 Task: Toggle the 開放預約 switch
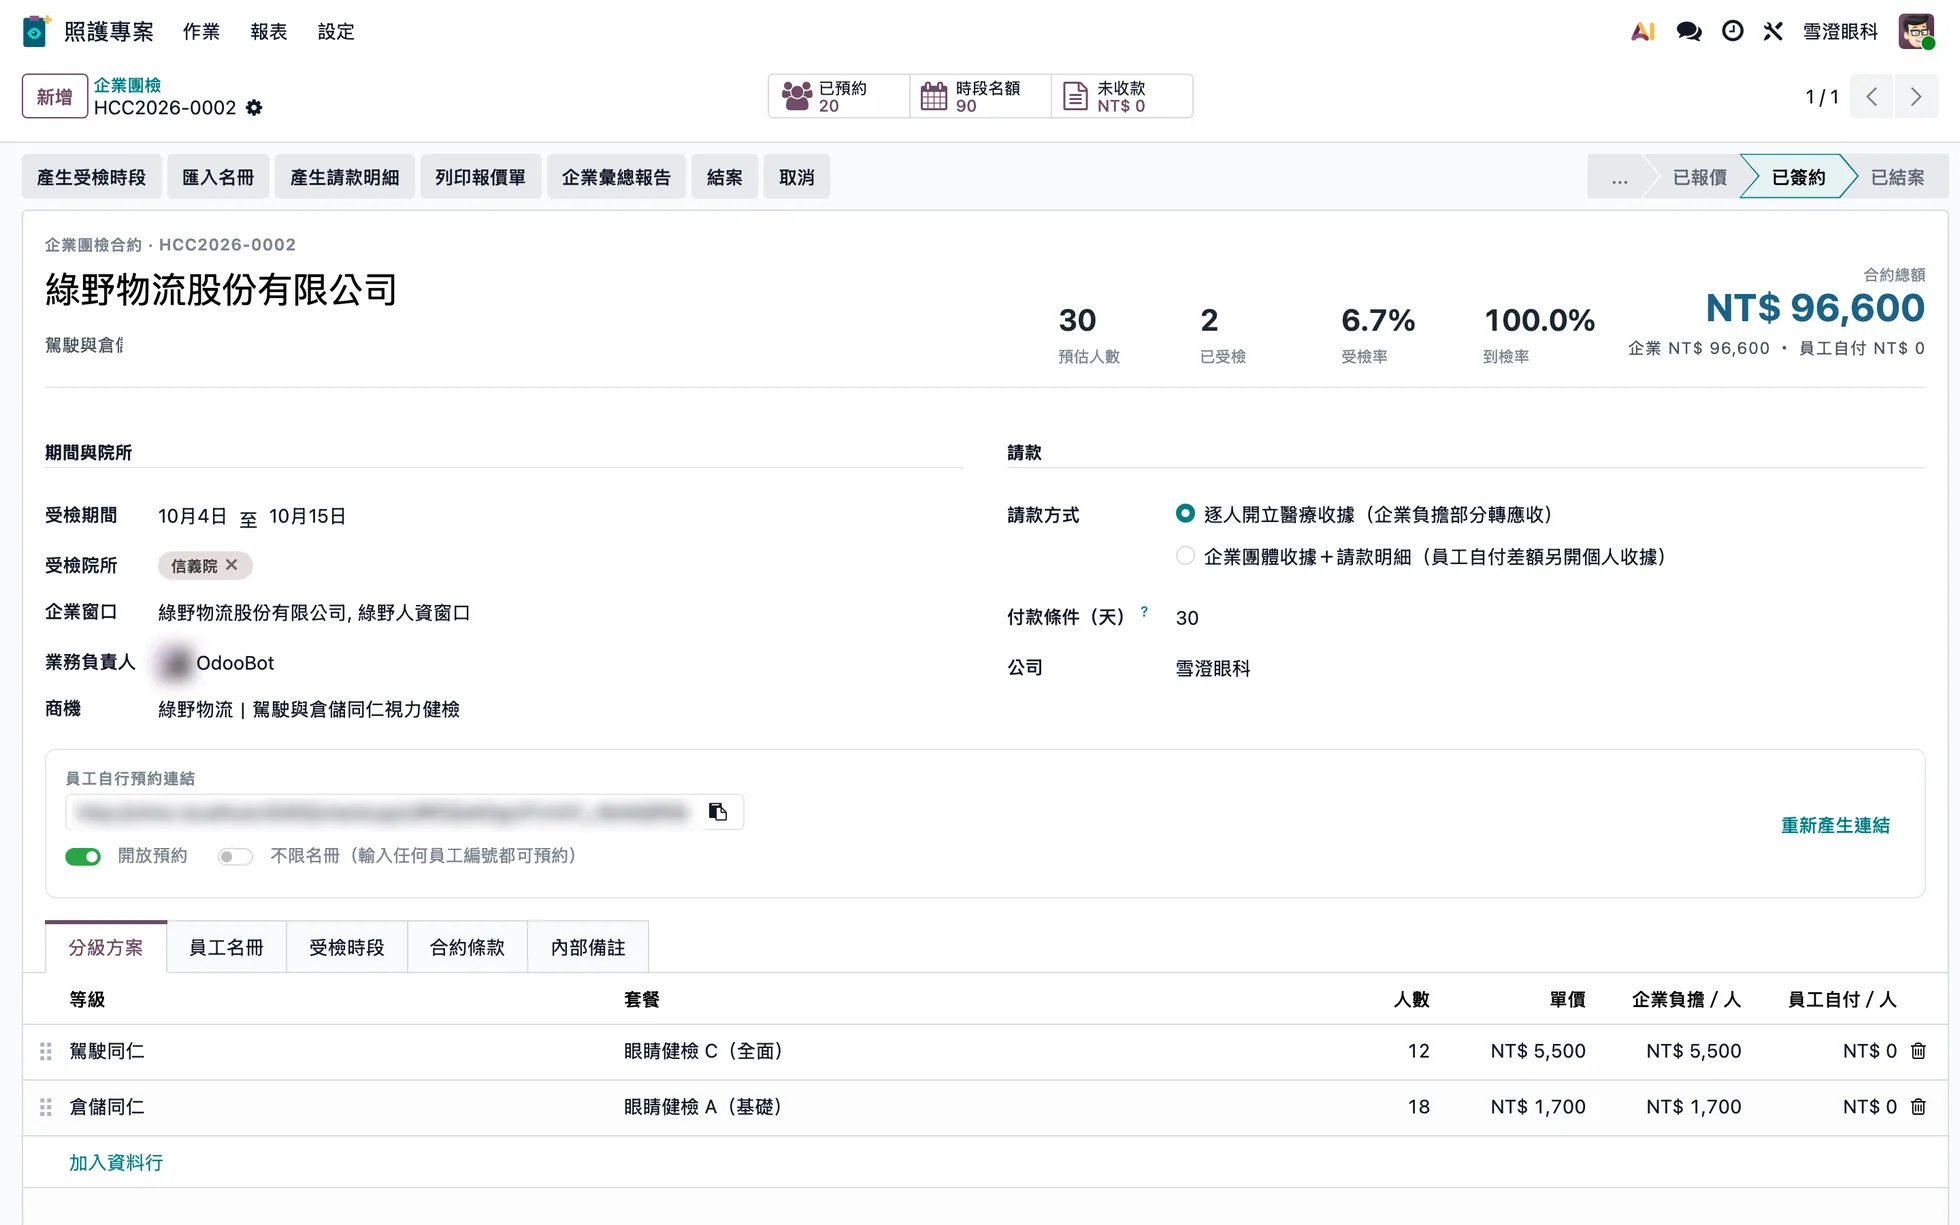tap(83, 856)
